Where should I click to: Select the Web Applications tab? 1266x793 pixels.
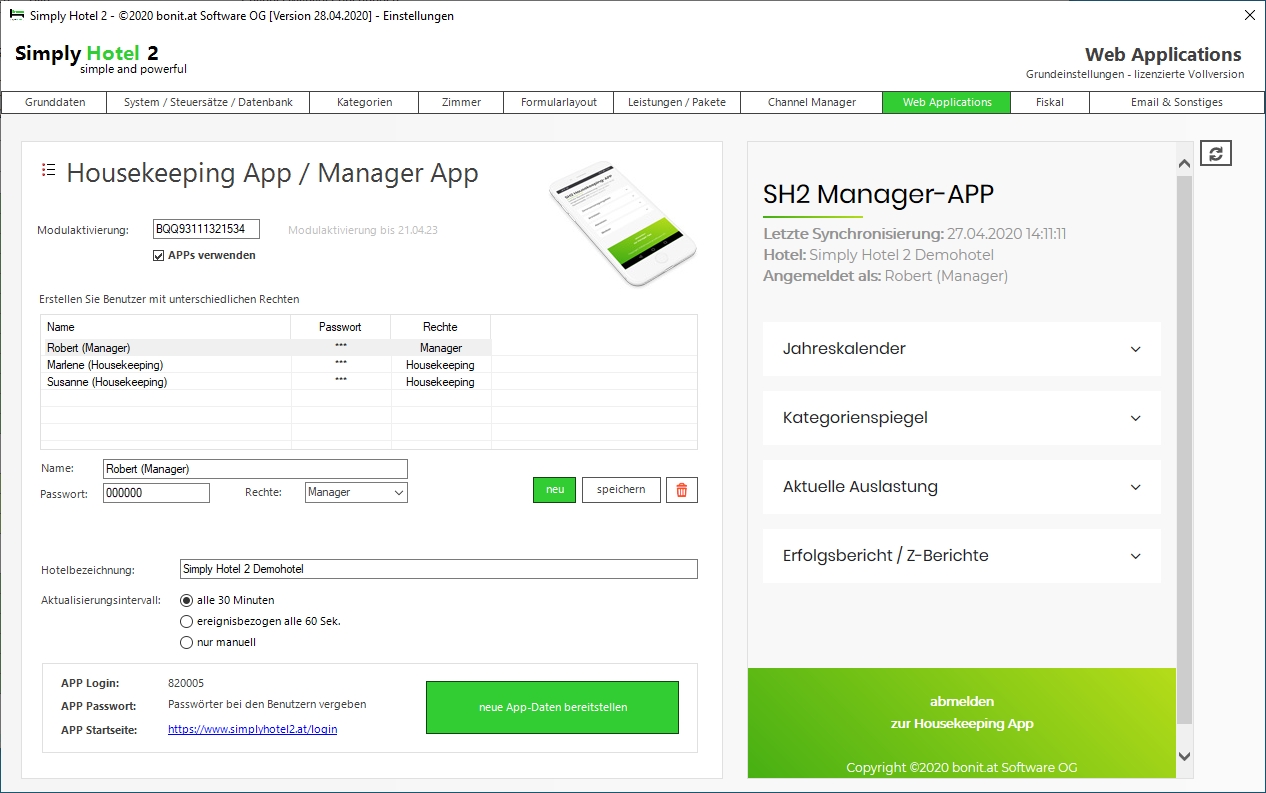click(x=947, y=102)
